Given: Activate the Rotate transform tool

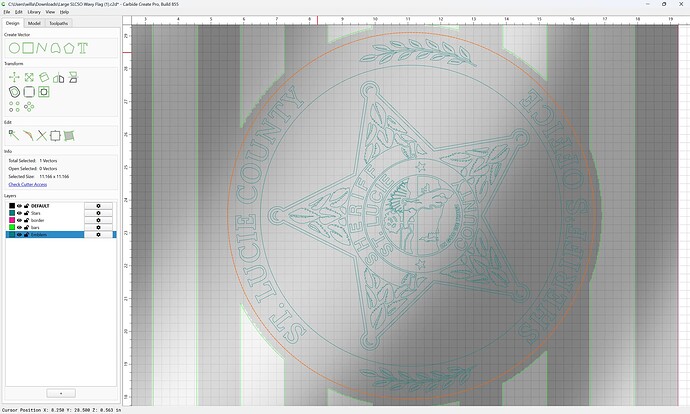Looking at the screenshot, I should click(44, 77).
